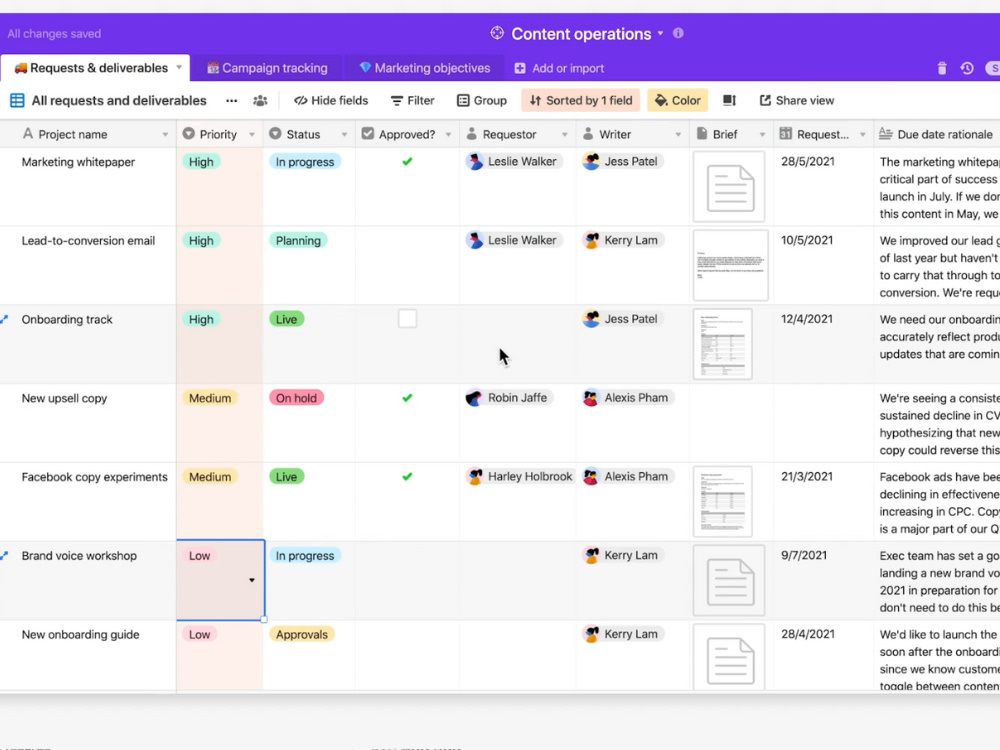Viewport: 1000px width, 750px height.
Task: Open the collaborators people icon
Action: point(260,101)
